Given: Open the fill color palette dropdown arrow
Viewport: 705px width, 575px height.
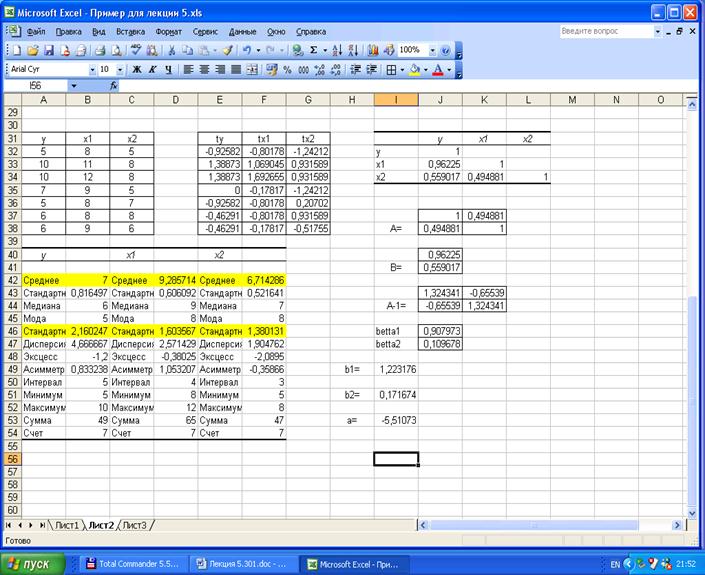Looking at the screenshot, I should 425,70.
